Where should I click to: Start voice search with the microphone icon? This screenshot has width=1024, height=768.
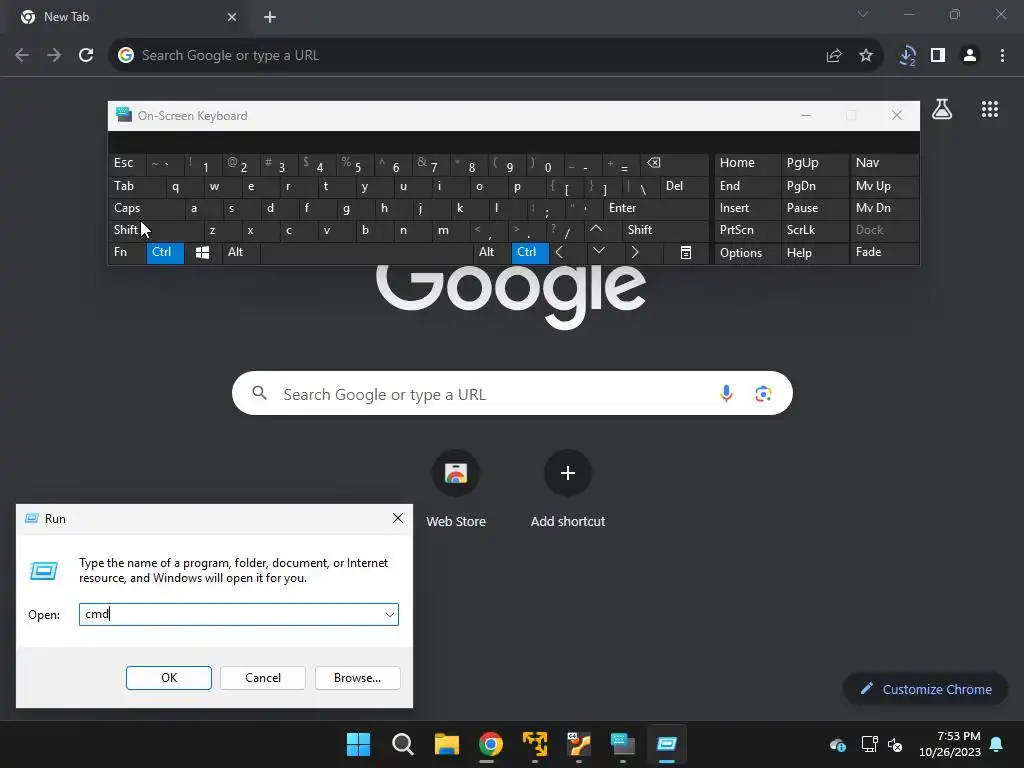(x=726, y=394)
